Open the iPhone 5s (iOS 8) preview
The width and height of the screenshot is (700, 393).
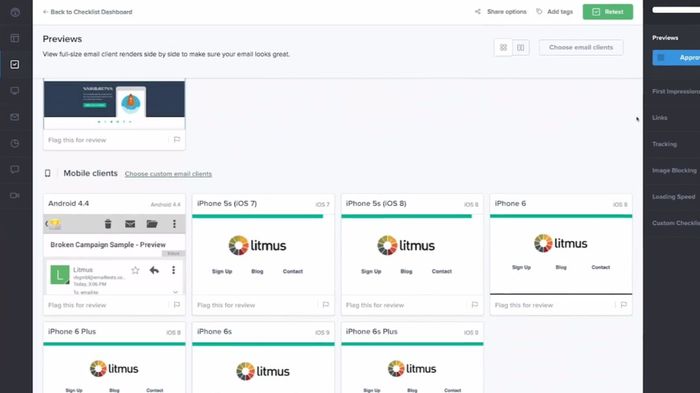click(412, 254)
